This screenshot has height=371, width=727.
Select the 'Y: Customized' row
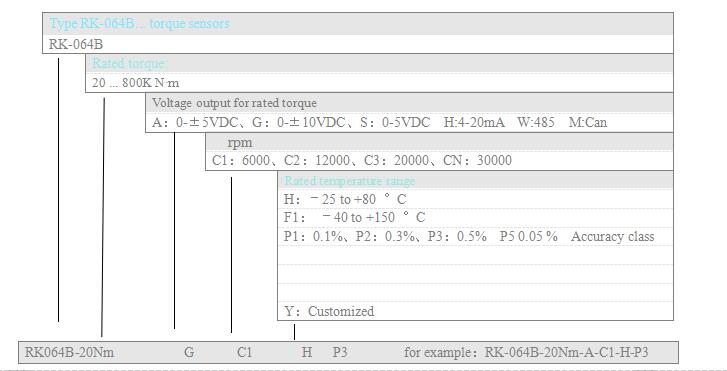click(x=329, y=311)
